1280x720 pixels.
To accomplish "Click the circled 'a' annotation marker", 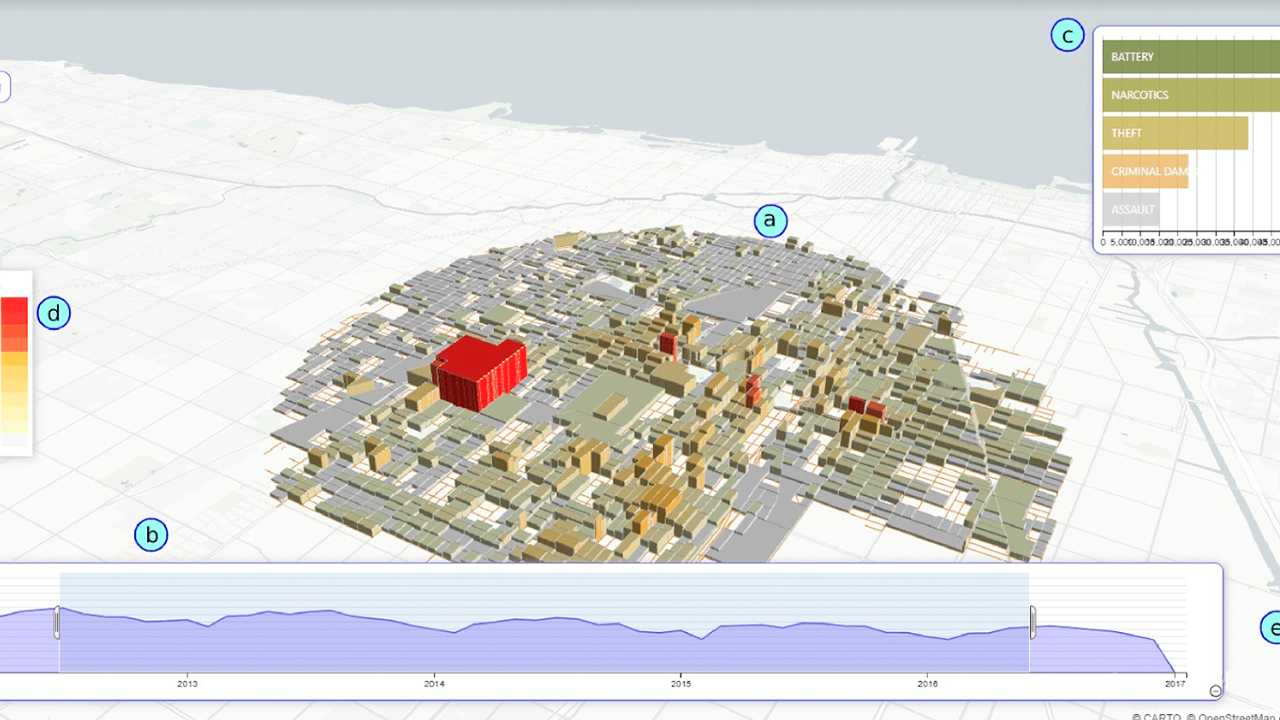I will [x=770, y=220].
